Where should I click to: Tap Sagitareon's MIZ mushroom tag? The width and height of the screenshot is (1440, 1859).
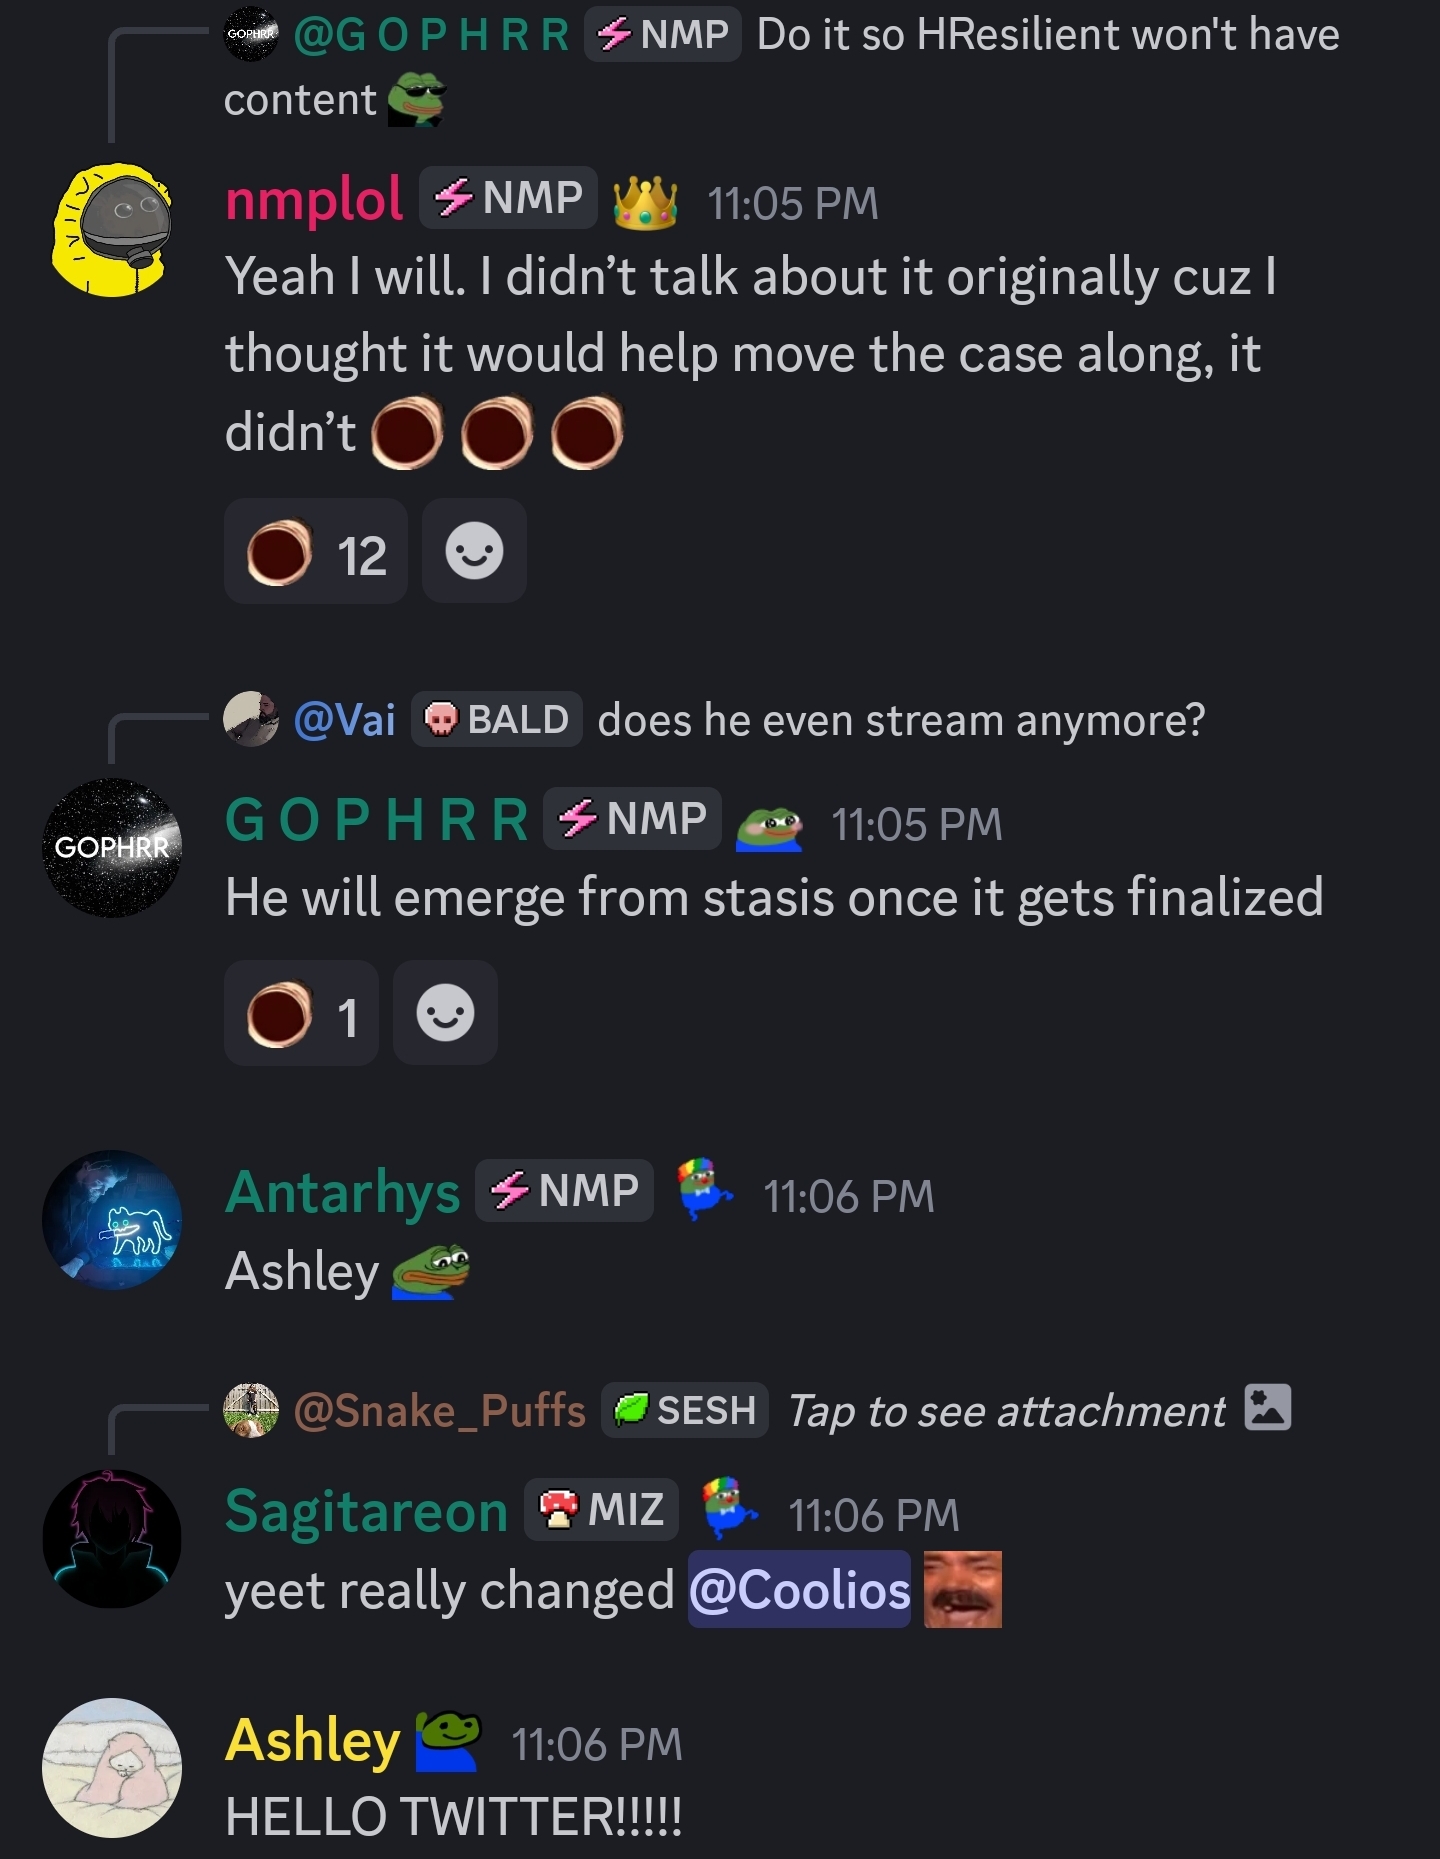[x=601, y=1509]
